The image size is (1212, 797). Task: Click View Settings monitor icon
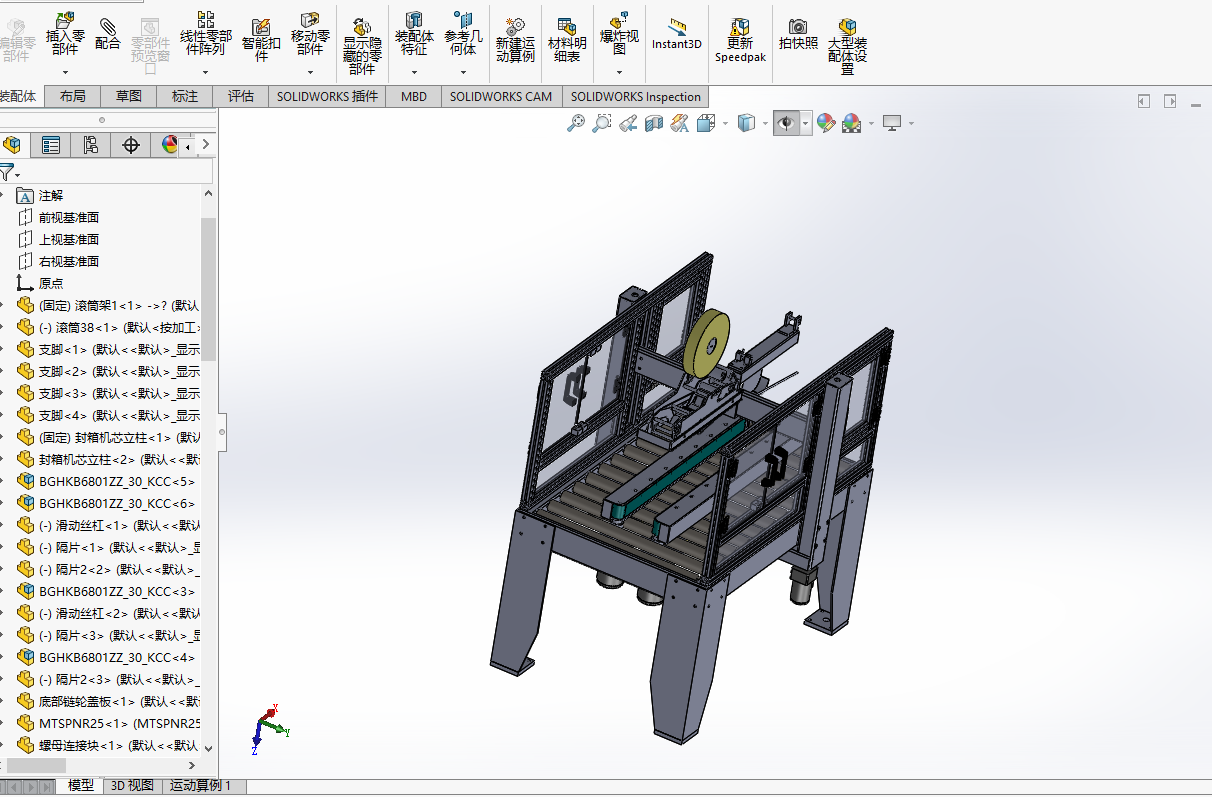[x=892, y=123]
